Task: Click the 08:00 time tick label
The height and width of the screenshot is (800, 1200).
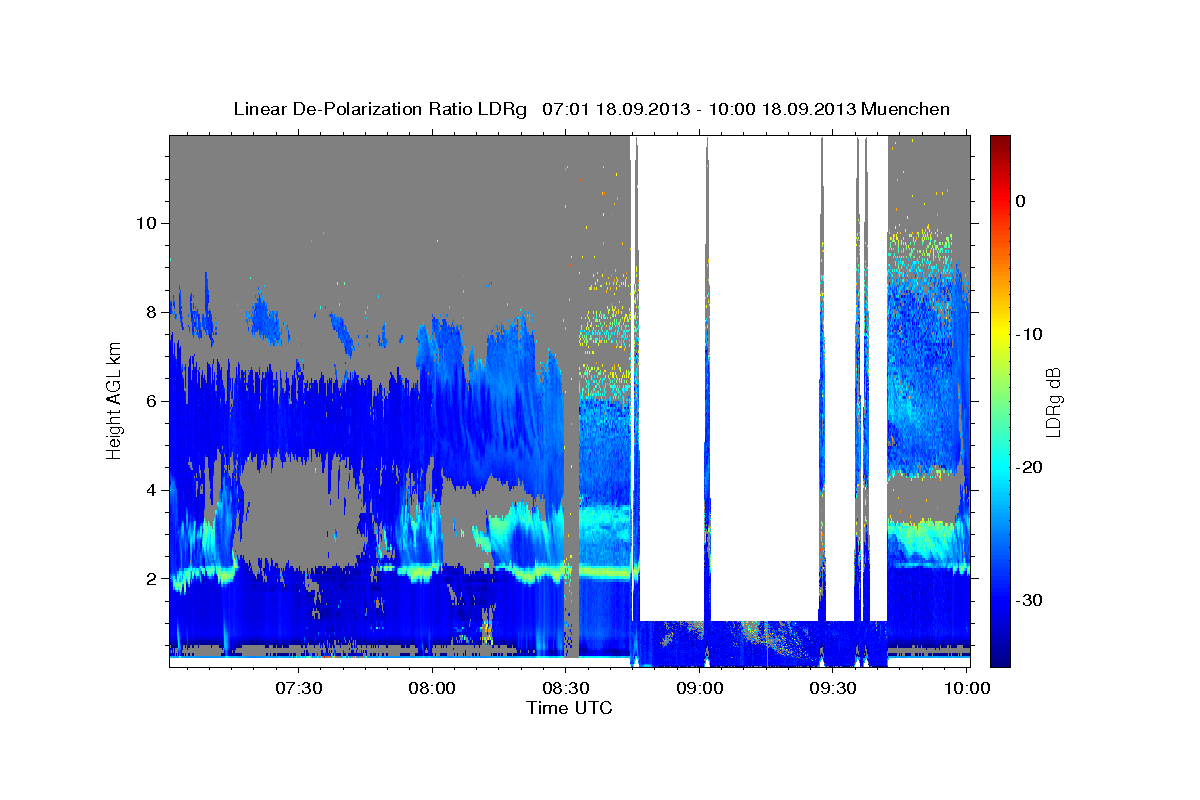Action: 432,688
